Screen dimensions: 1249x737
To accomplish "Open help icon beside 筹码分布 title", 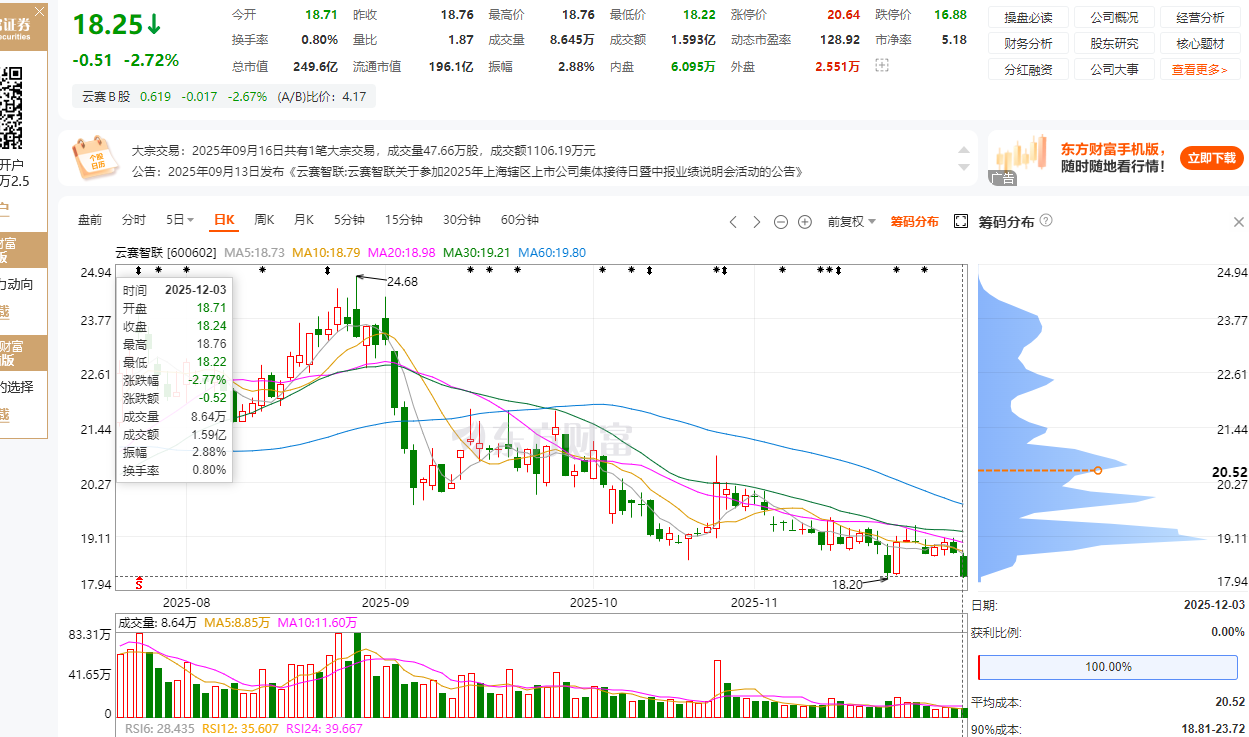I will pos(1046,221).
